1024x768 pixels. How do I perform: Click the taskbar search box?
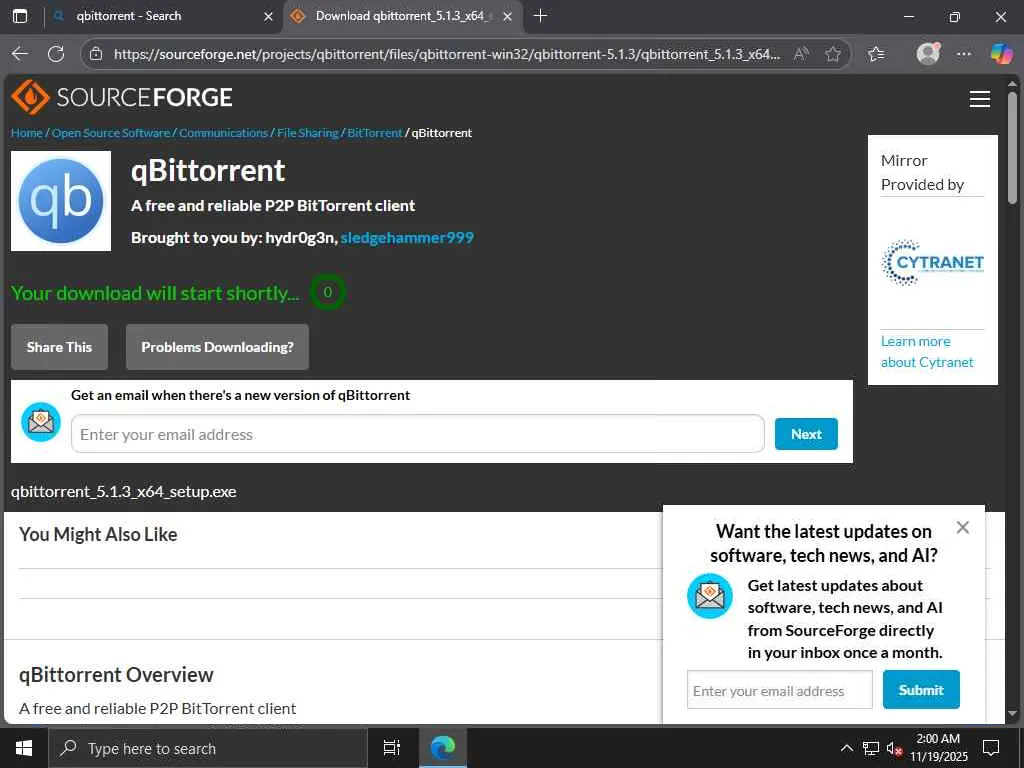coord(208,748)
